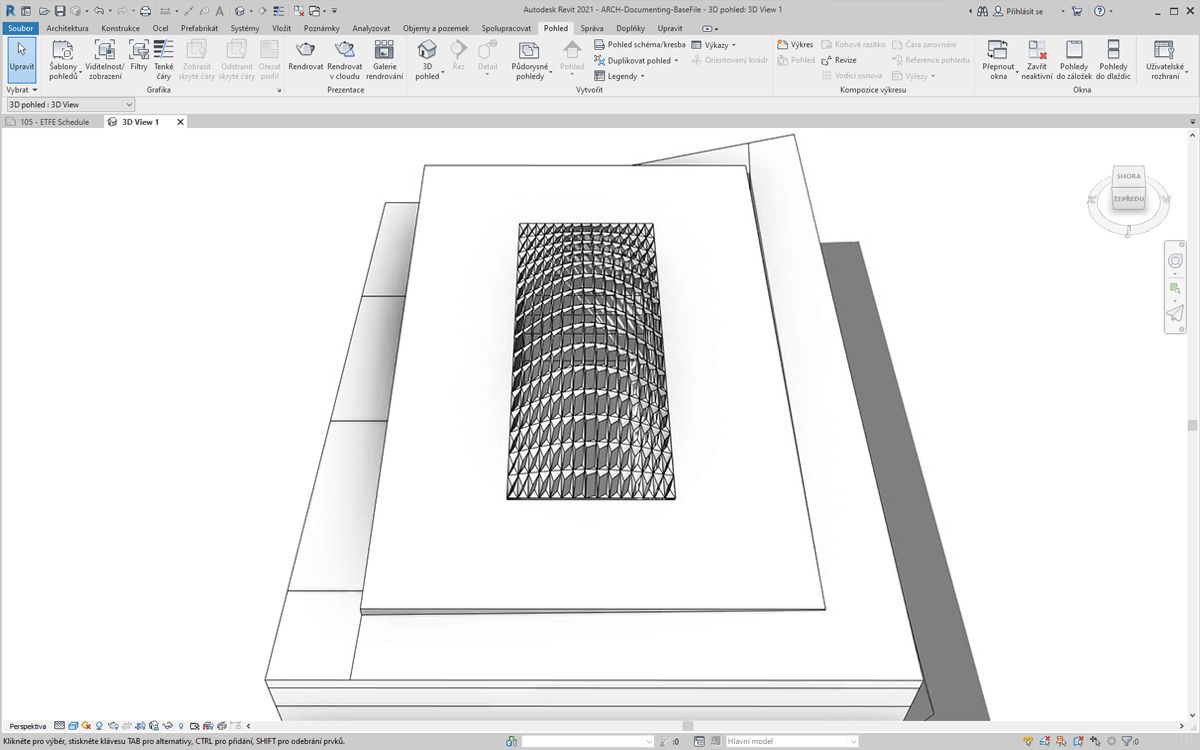
Task: Click the Save icon in quick access toolbar
Action: pos(59,10)
